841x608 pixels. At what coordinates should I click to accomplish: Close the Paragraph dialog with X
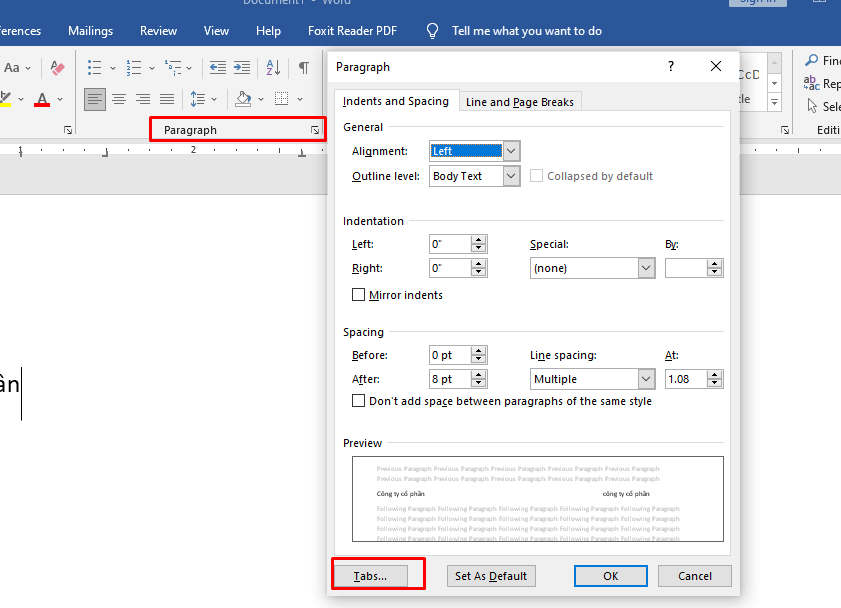coord(715,66)
